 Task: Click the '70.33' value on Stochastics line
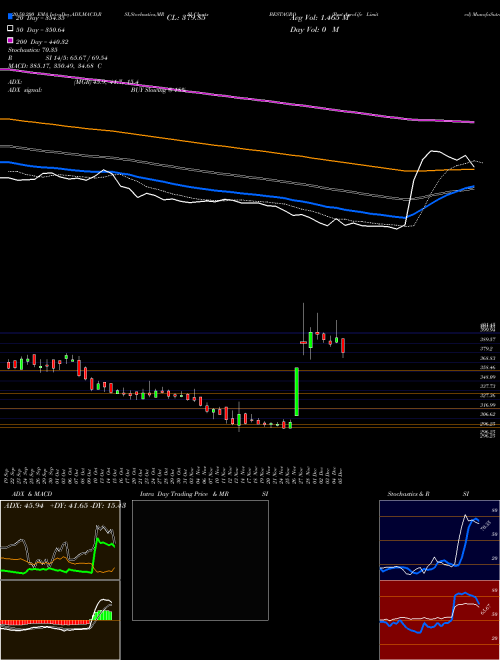pos(486,526)
